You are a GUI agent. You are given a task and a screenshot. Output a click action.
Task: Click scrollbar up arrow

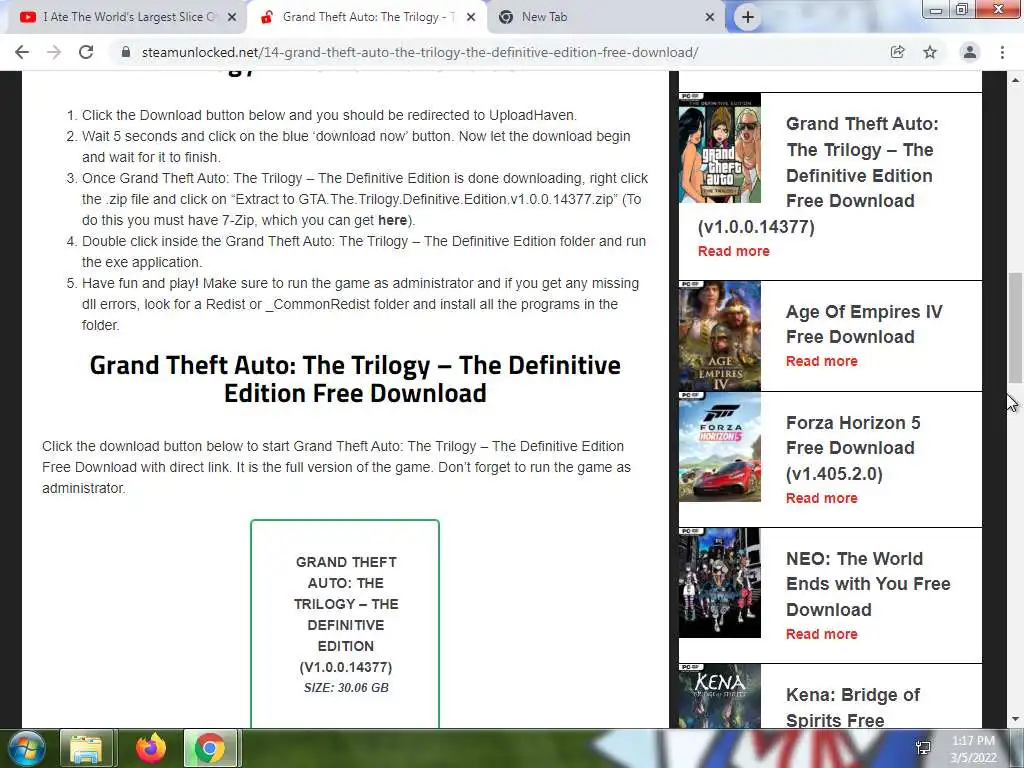coord(1015,80)
